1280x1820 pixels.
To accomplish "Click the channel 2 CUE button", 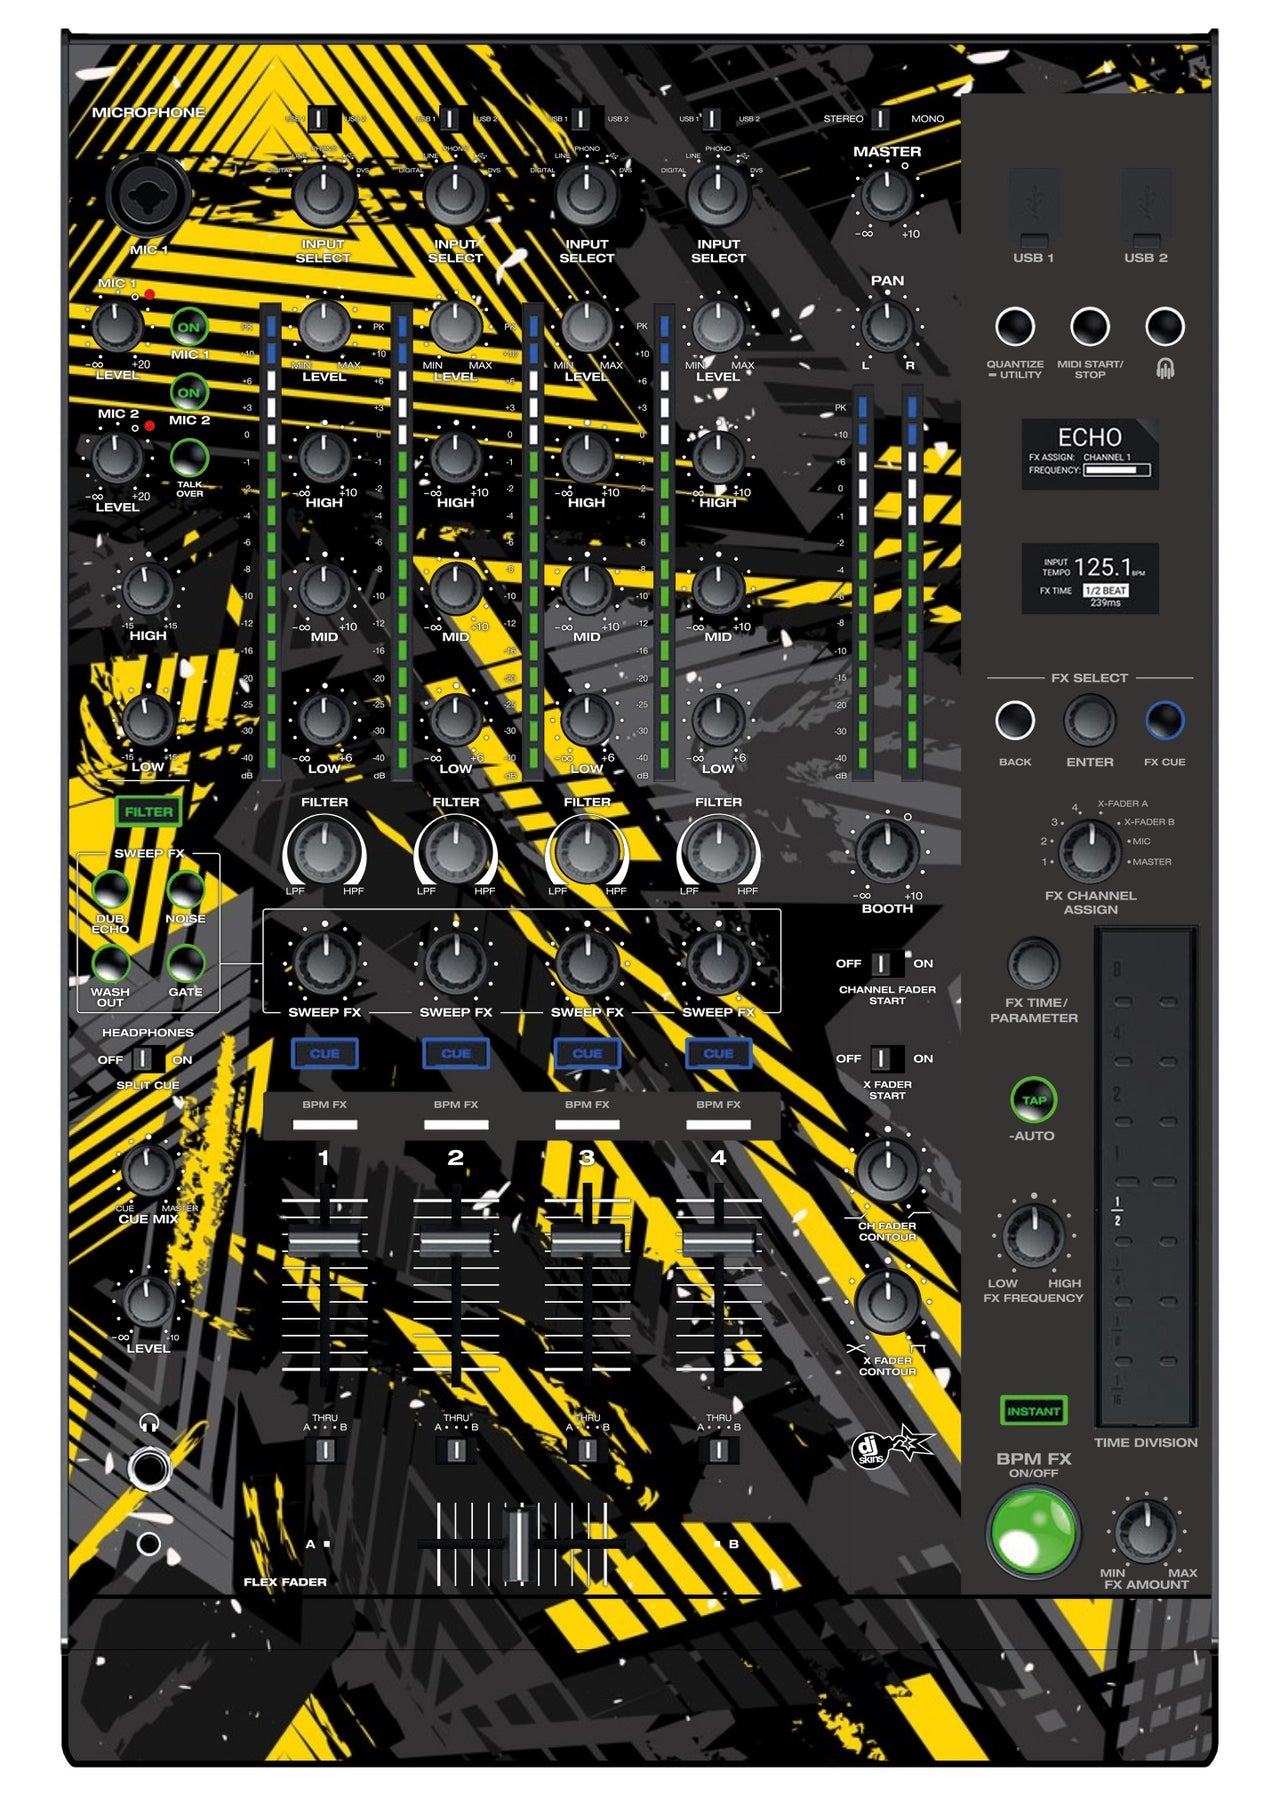I will 456,1053.
